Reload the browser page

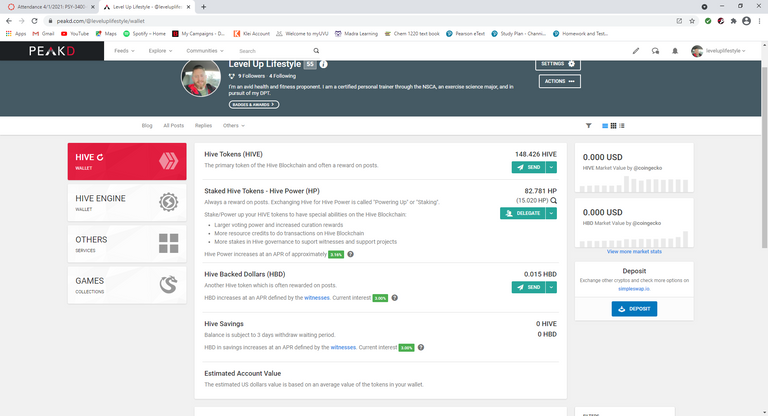point(34,21)
